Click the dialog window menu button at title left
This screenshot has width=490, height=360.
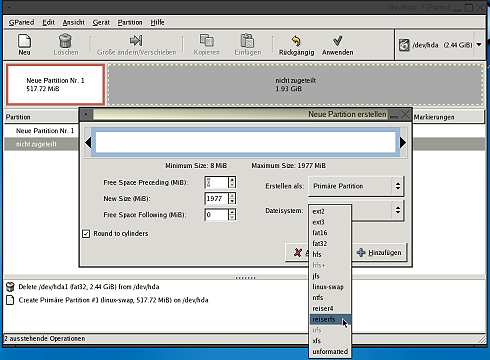[86, 114]
